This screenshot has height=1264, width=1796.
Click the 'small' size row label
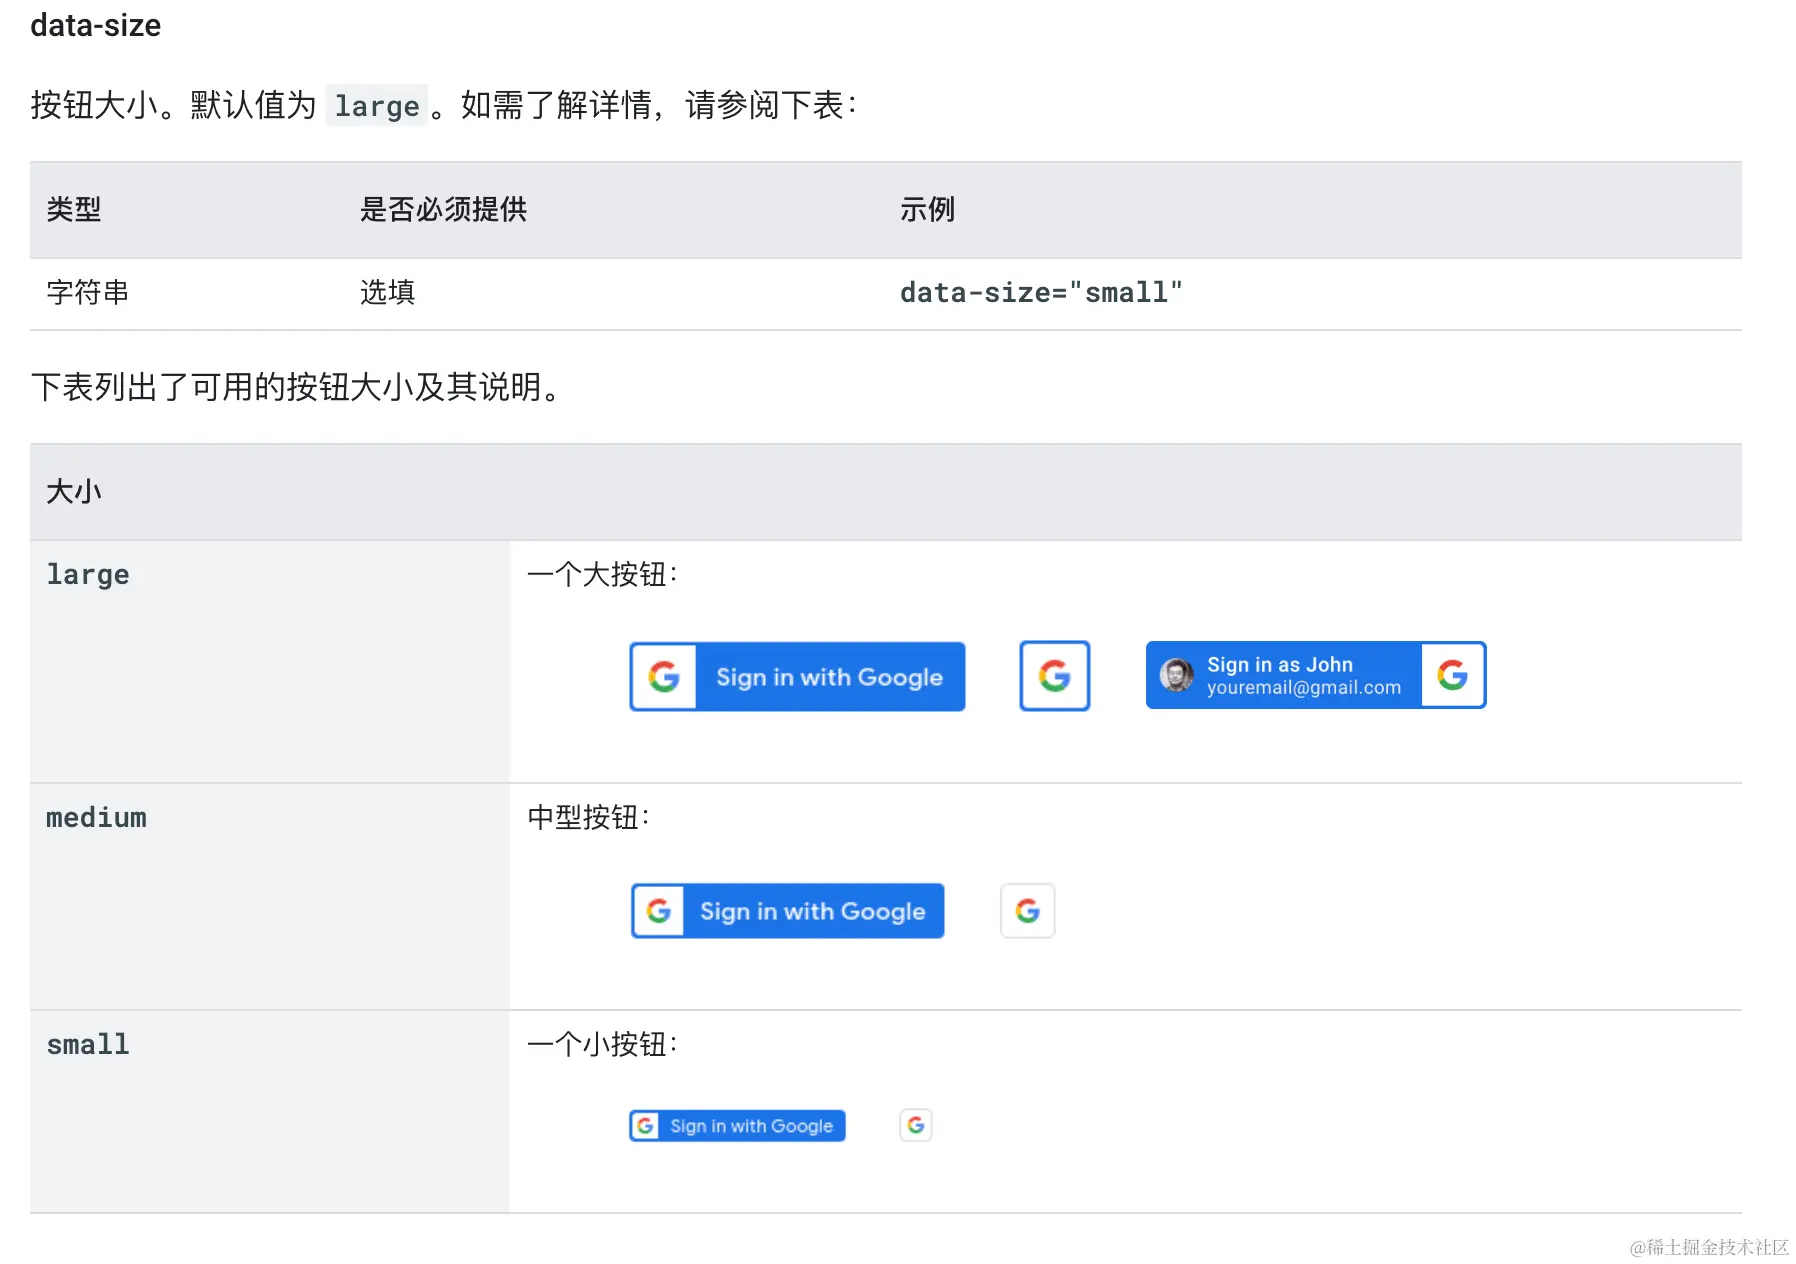(88, 1045)
